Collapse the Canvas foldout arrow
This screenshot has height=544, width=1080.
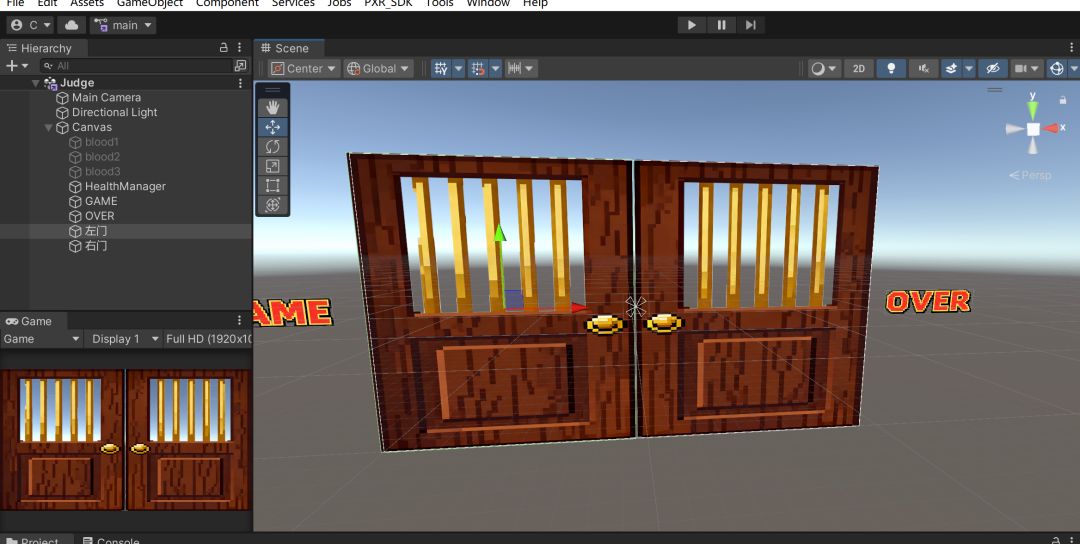tap(48, 127)
